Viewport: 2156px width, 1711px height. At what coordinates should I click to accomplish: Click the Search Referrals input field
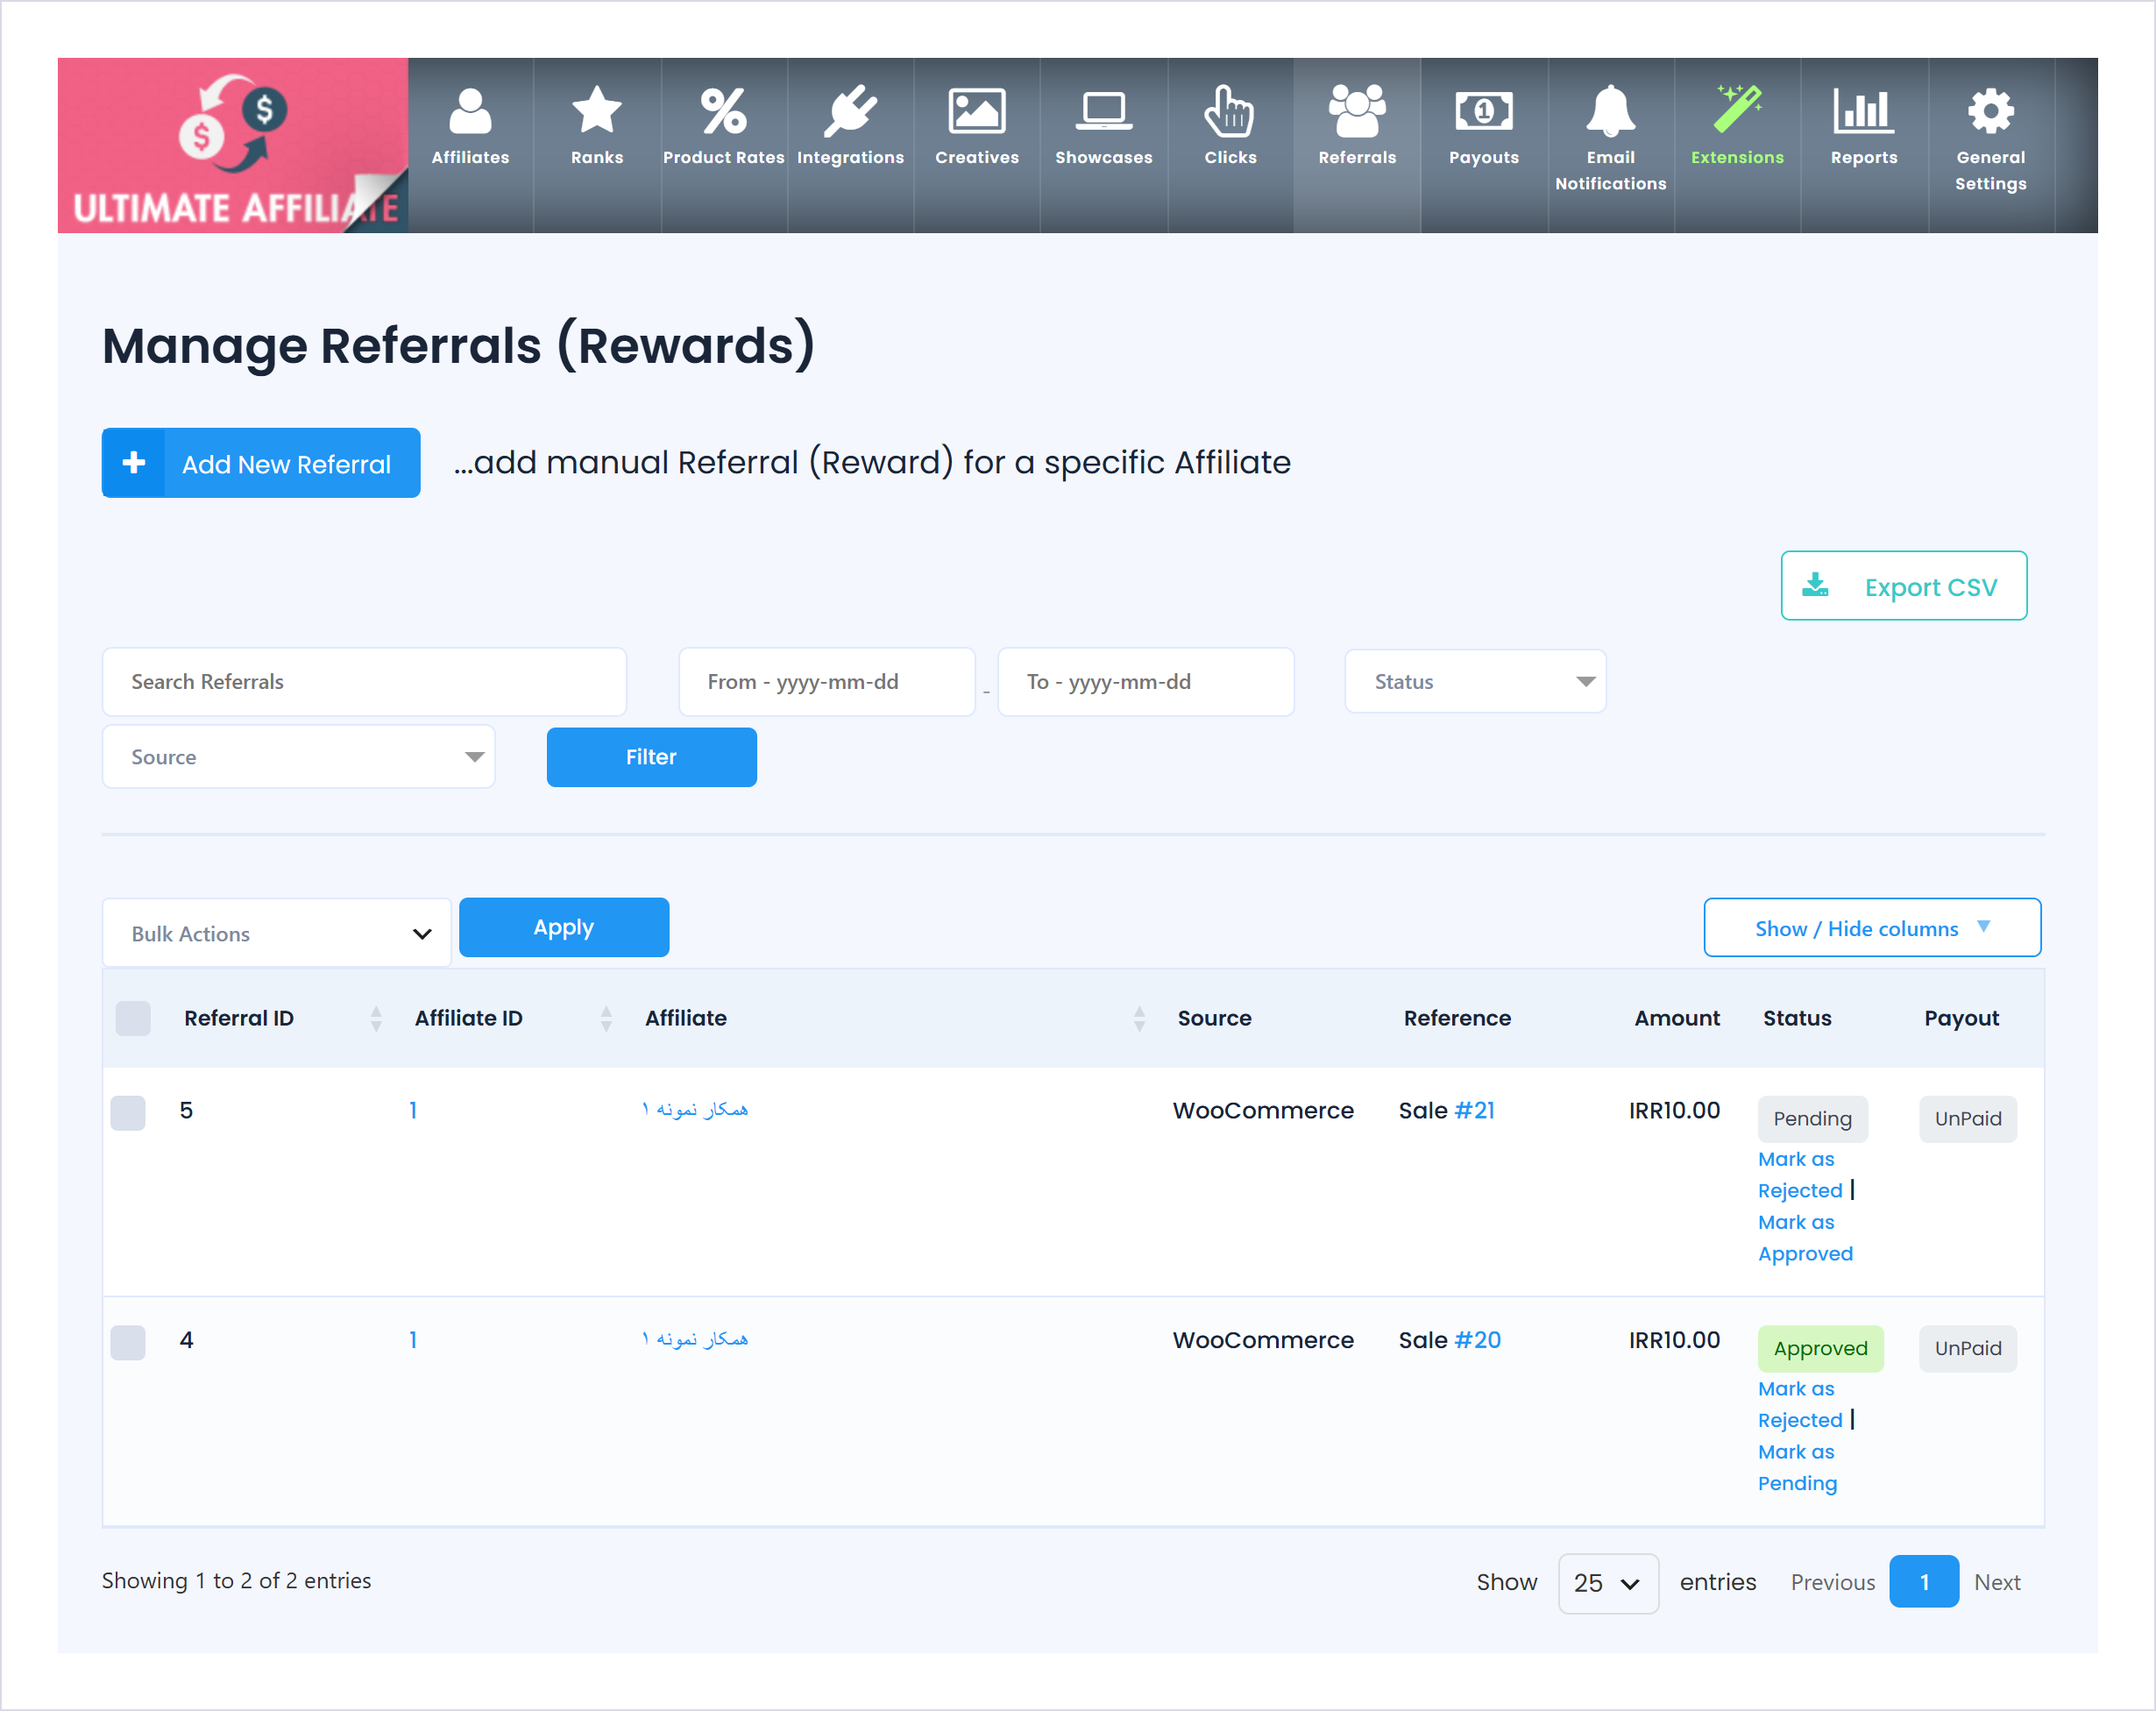point(364,681)
